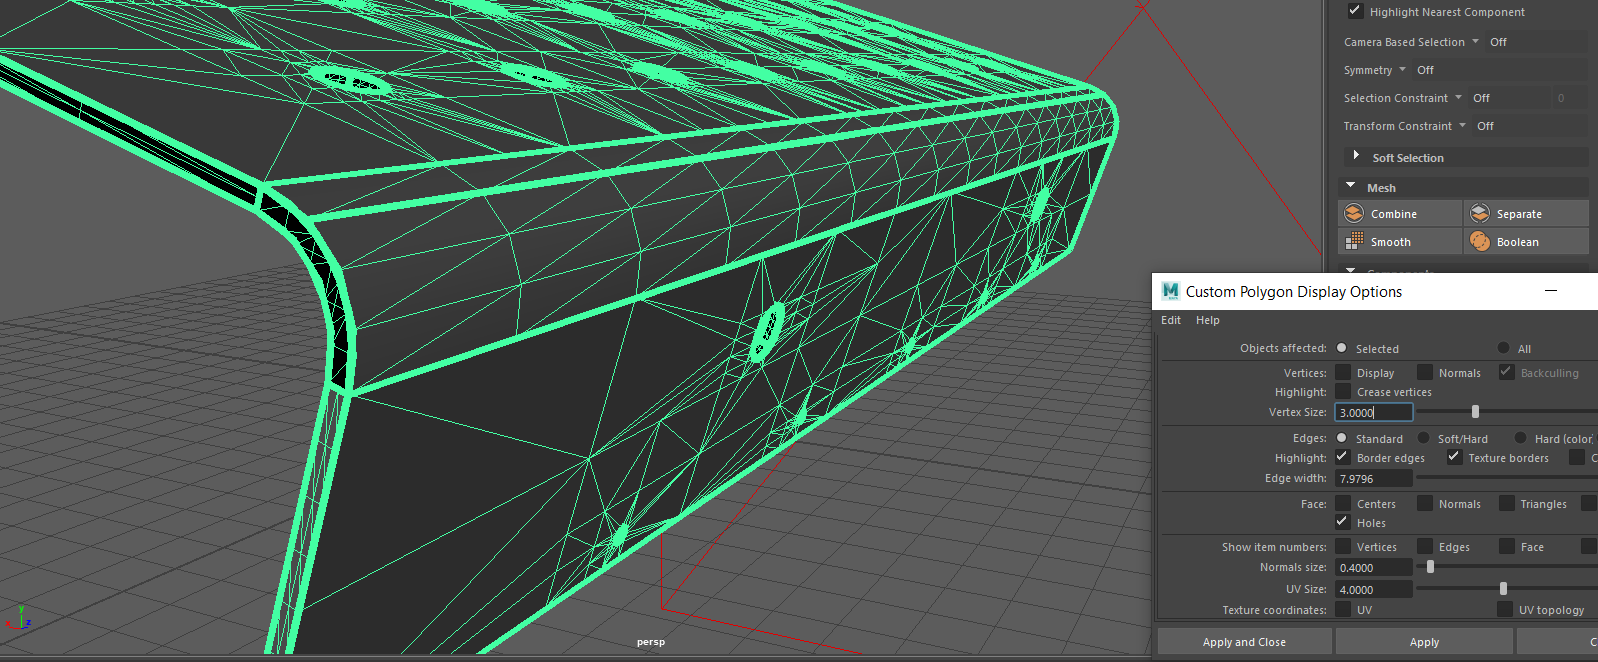Select Hard (color) edges radio button

click(x=1520, y=438)
